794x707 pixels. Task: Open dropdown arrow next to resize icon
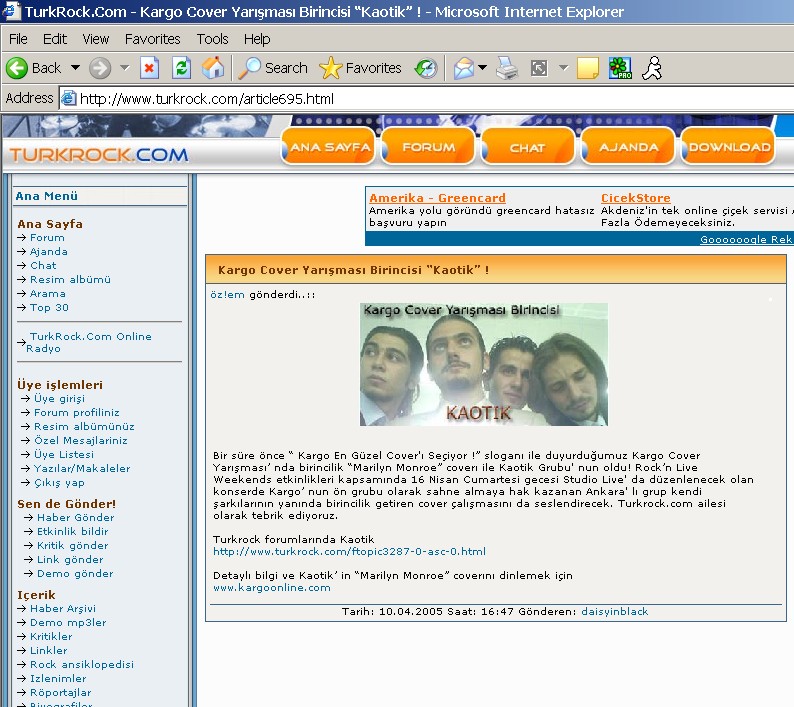(x=563, y=67)
